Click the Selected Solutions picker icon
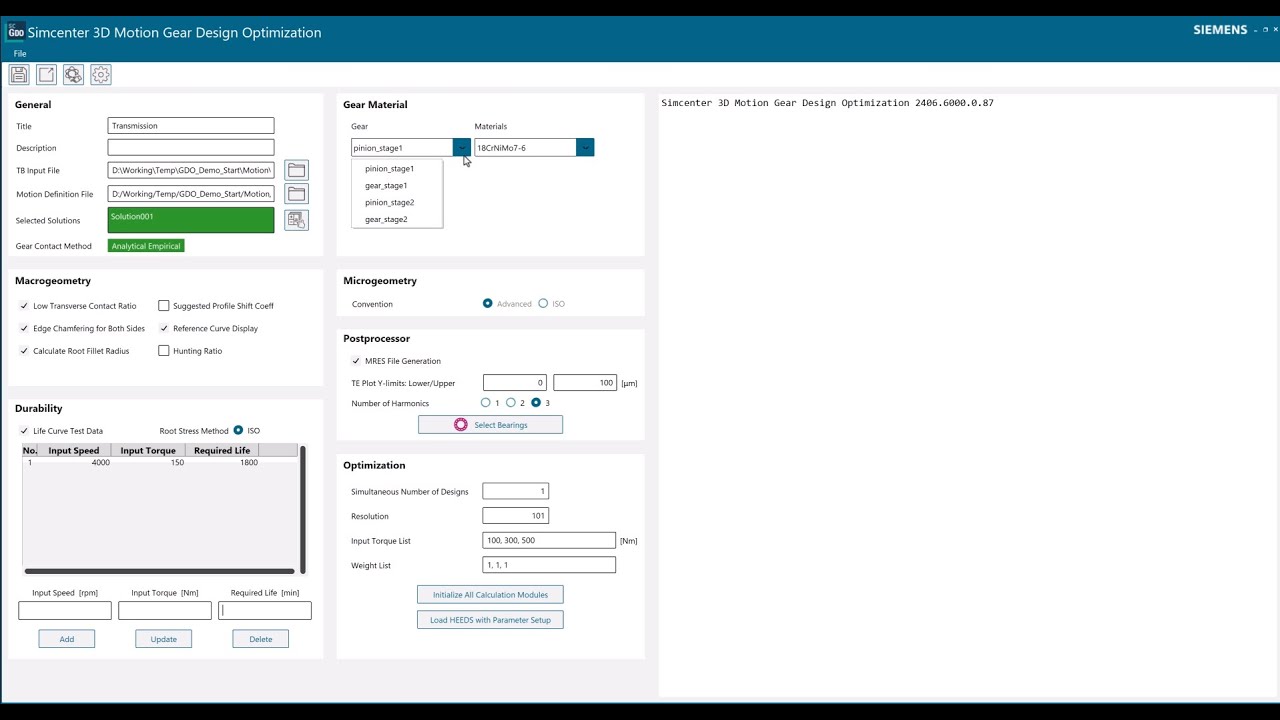Image resolution: width=1280 pixels, height=720 pixels. (x=296, y=220)
